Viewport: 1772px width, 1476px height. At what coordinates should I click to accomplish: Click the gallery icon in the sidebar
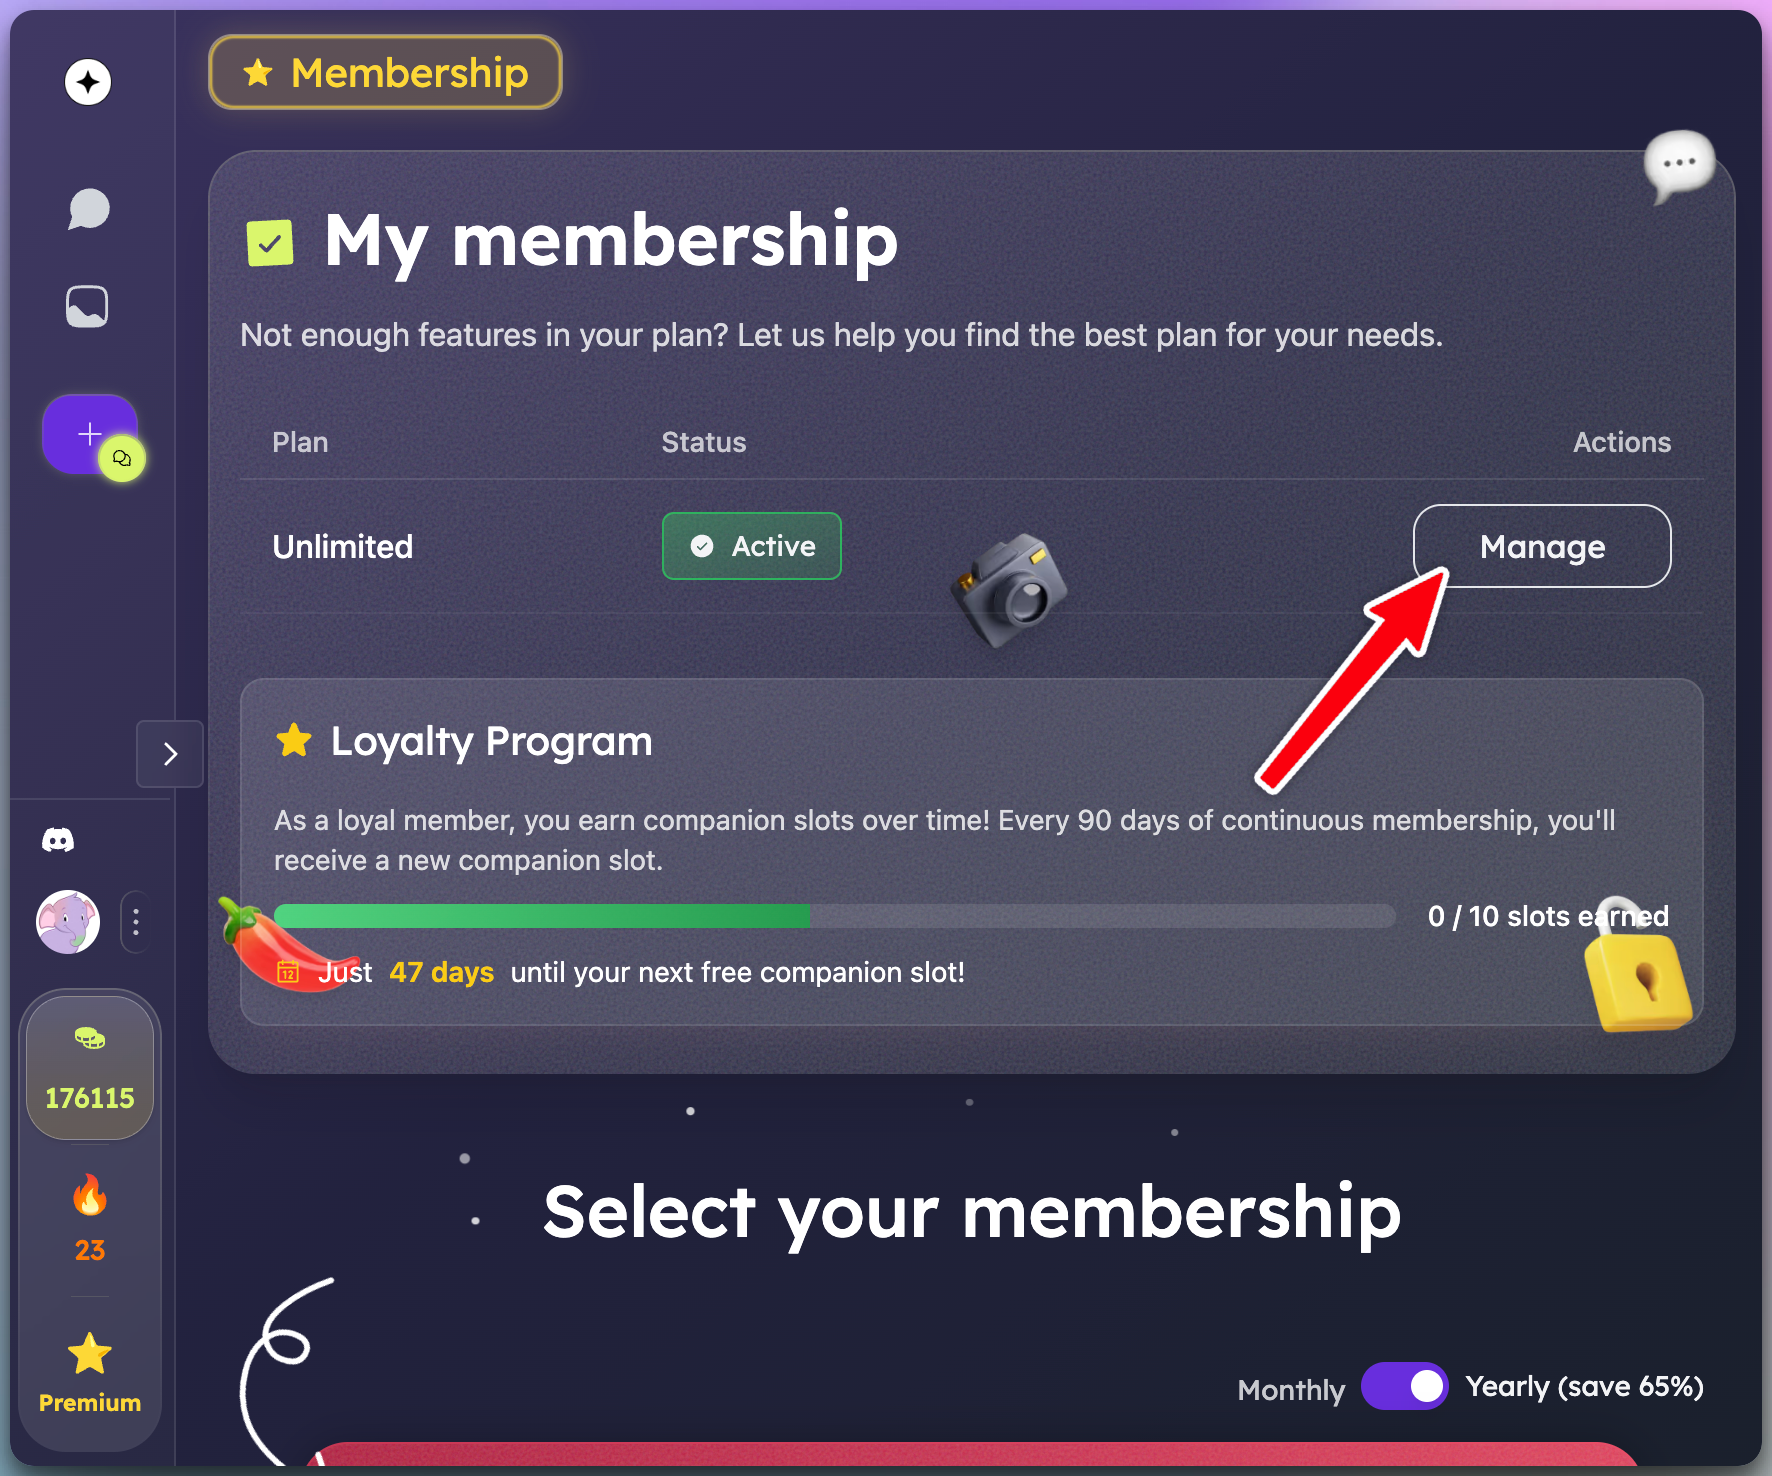88,306
